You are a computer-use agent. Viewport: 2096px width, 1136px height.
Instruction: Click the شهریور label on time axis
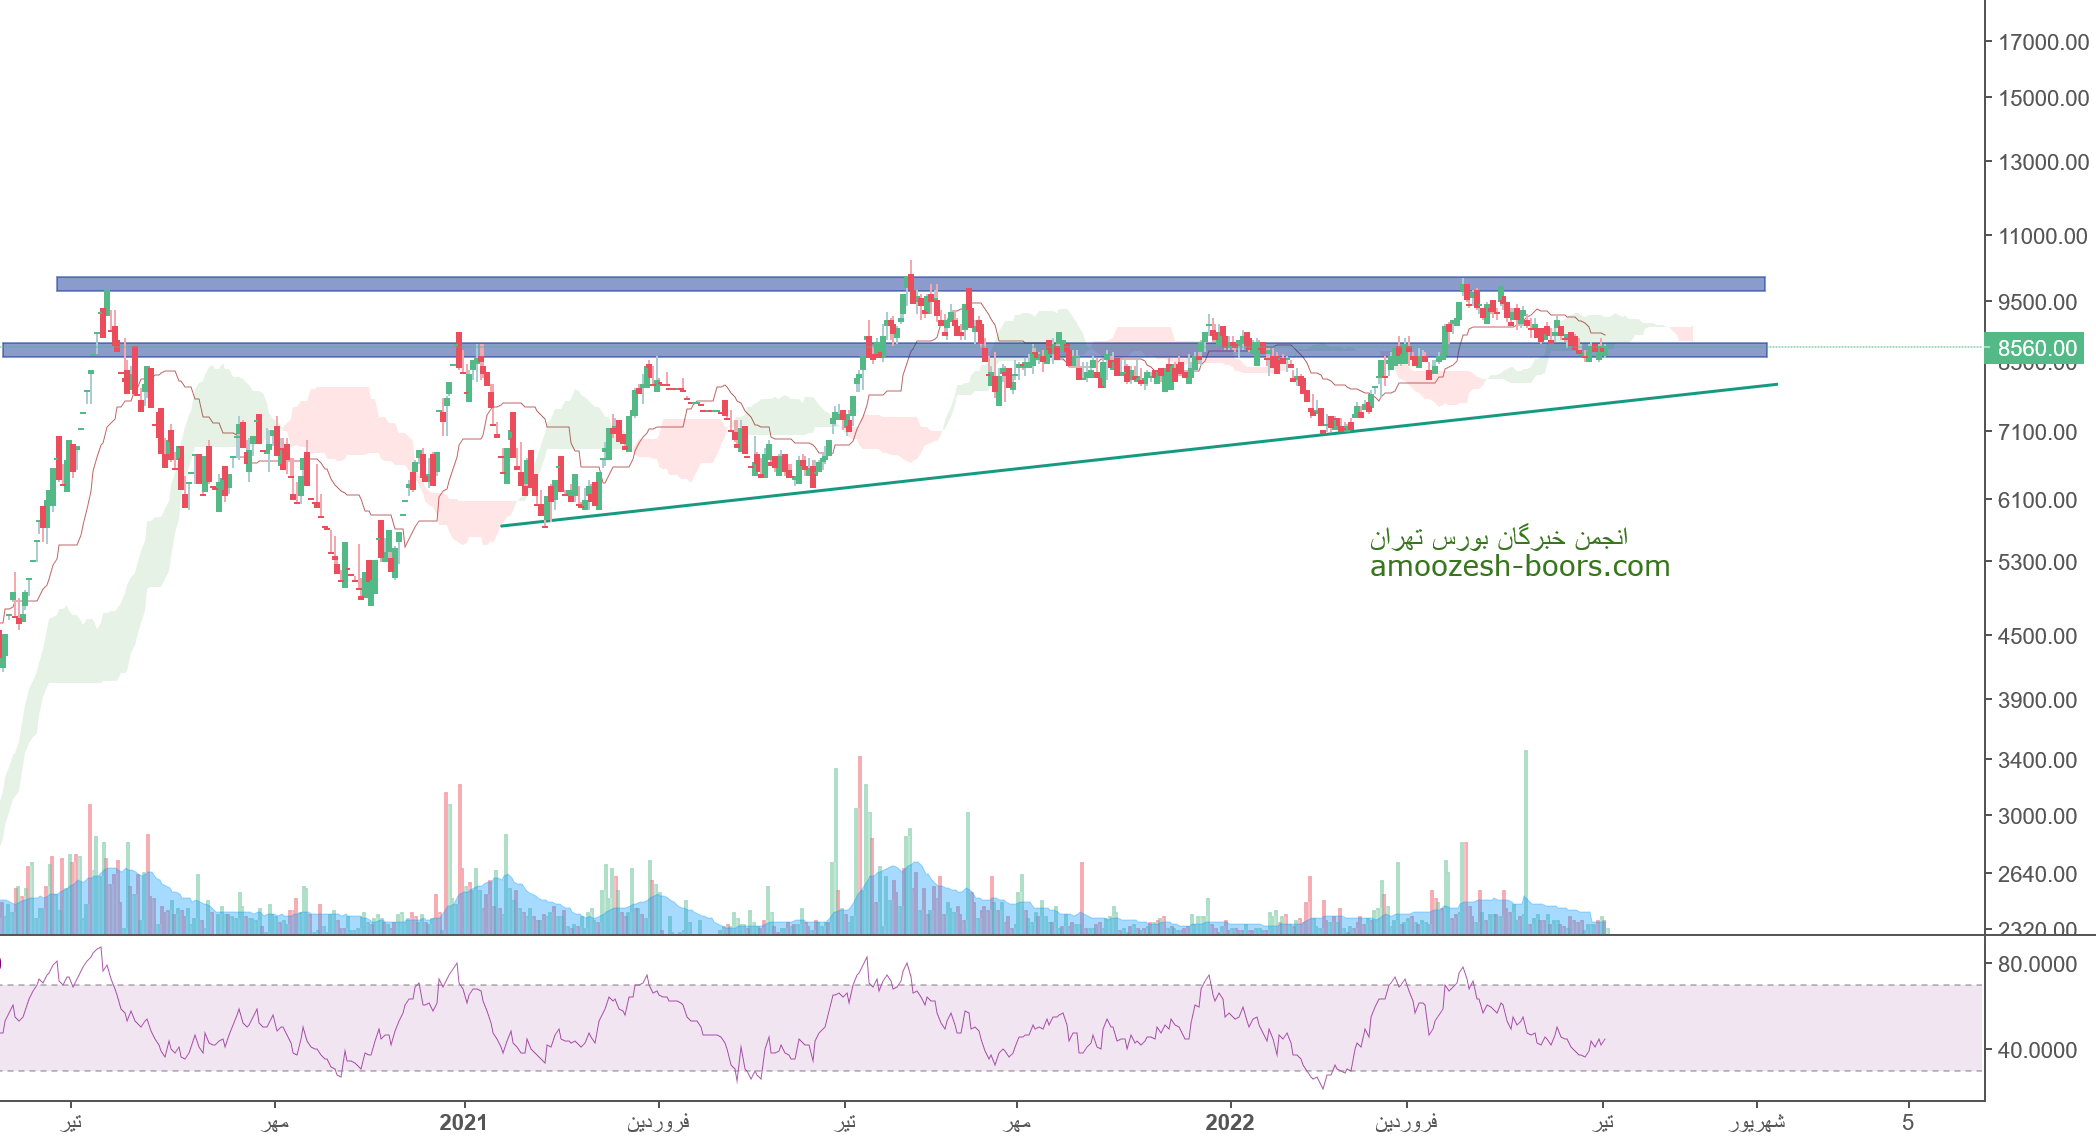point(1758,1122)
